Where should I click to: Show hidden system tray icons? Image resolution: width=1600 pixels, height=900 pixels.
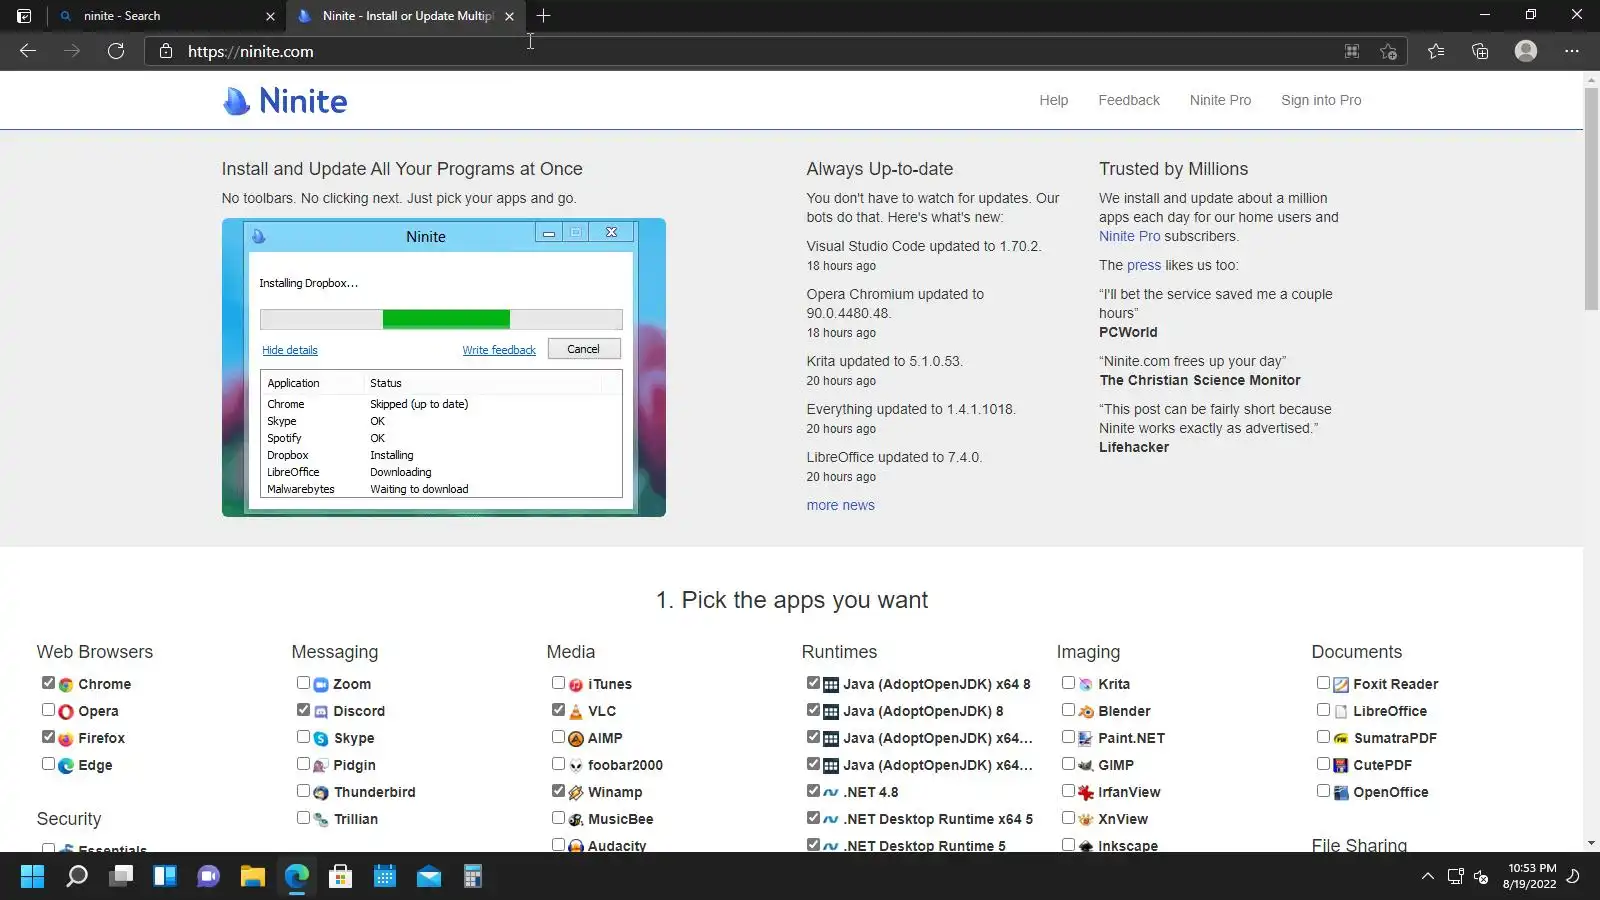(x=1427, y=877)
